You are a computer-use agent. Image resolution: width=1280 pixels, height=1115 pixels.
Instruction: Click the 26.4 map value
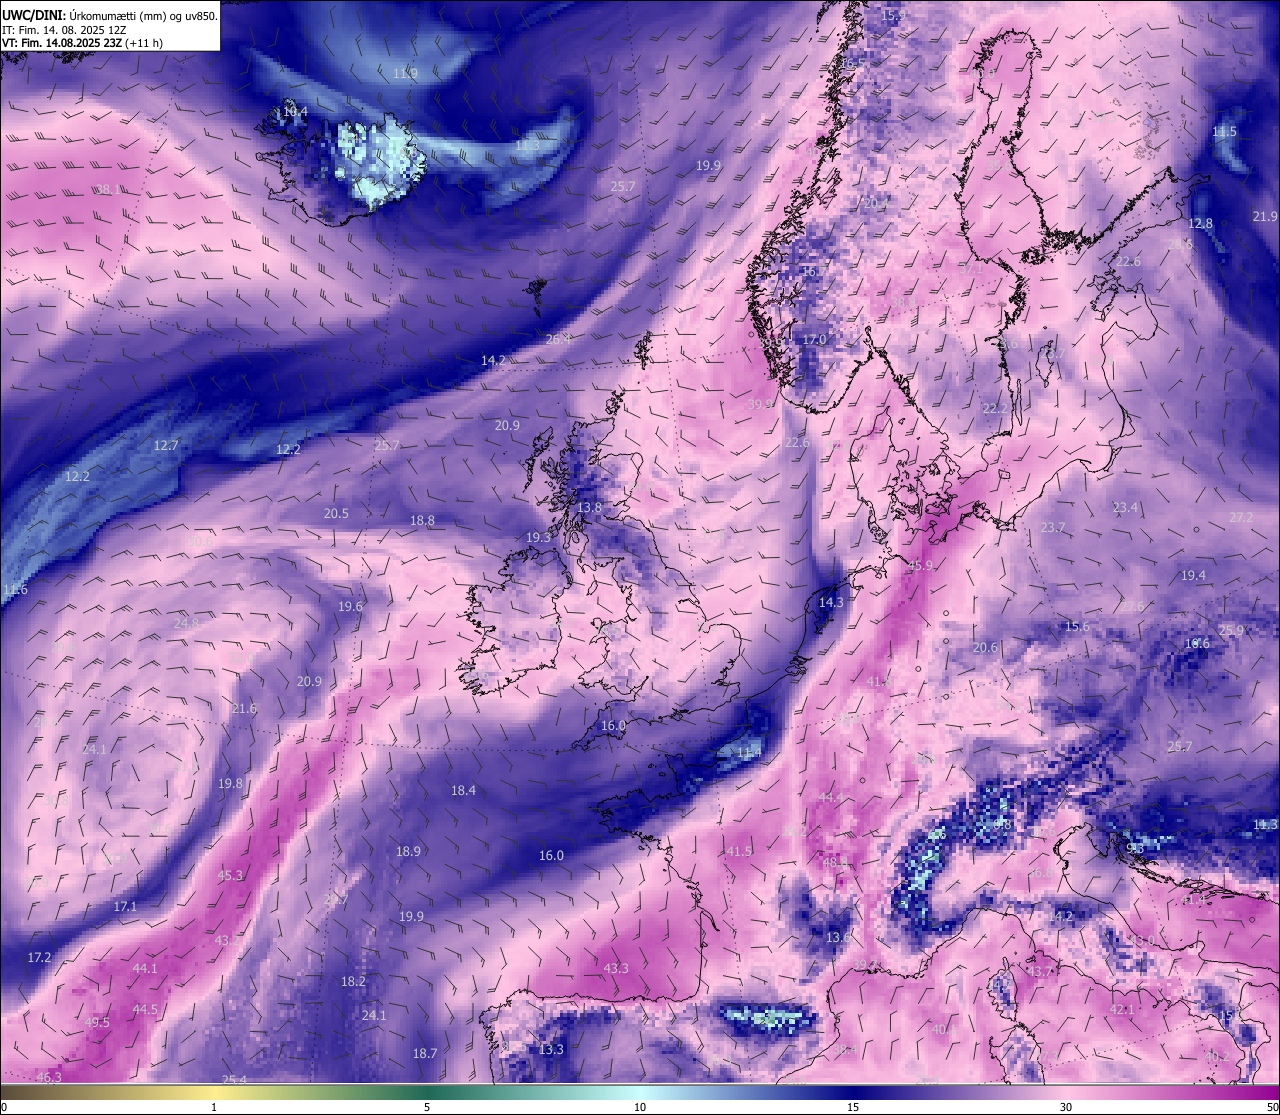point(558,339)
